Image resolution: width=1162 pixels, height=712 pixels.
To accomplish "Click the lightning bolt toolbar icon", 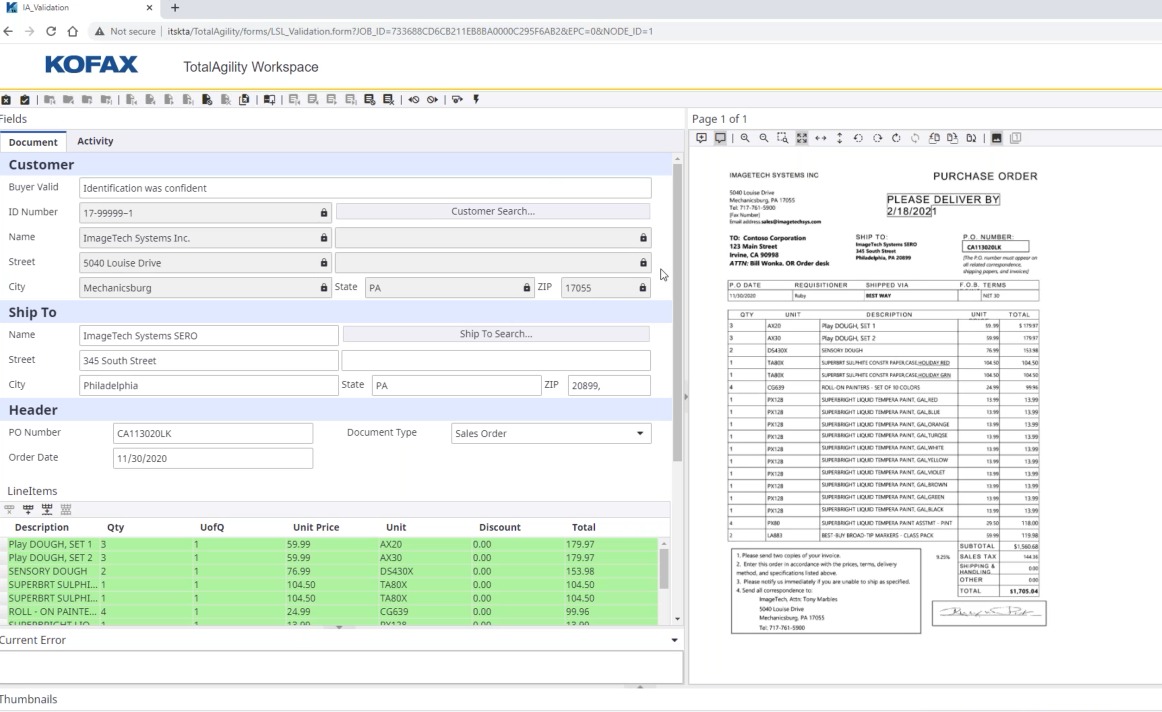I will pos(476,100).
